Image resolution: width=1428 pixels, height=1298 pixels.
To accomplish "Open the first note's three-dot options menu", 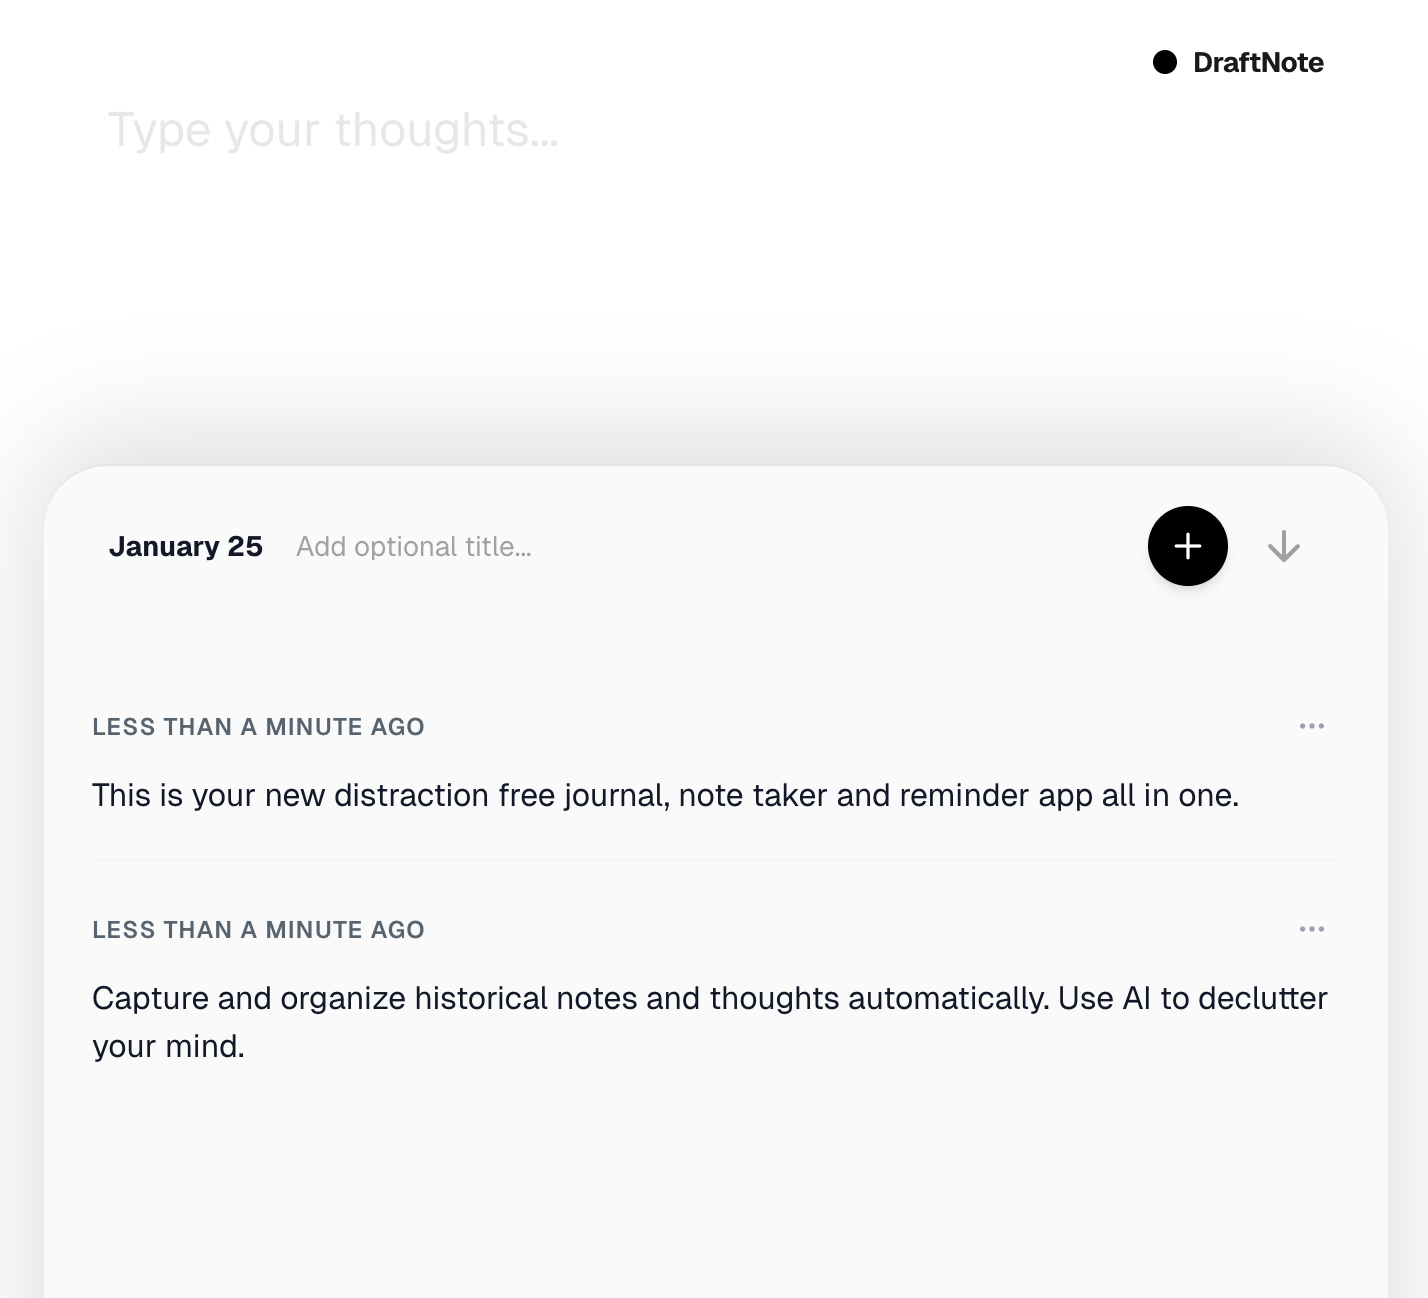I will click(x=1311, y=726).
